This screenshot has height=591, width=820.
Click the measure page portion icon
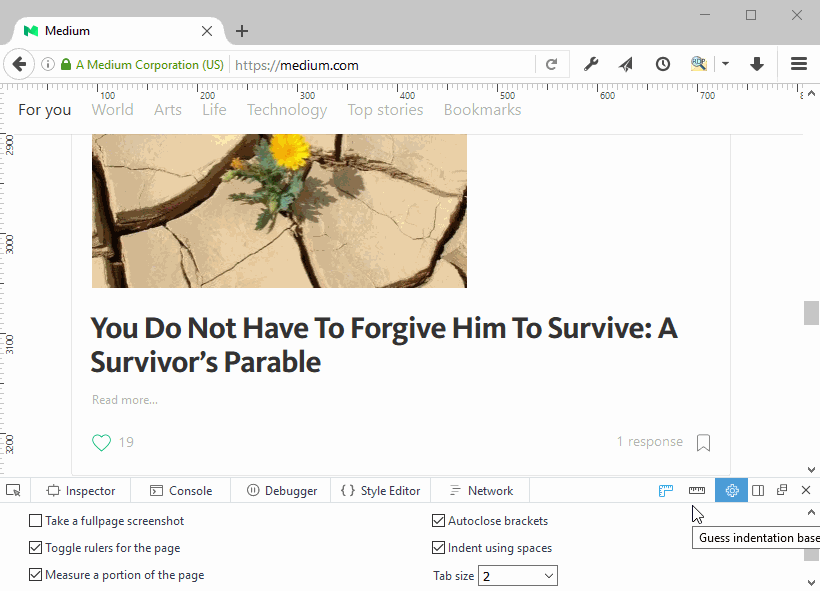697,490
